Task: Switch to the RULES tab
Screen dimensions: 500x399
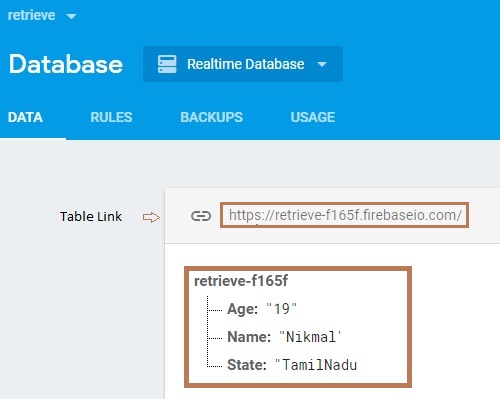Action: click(111, 117)
